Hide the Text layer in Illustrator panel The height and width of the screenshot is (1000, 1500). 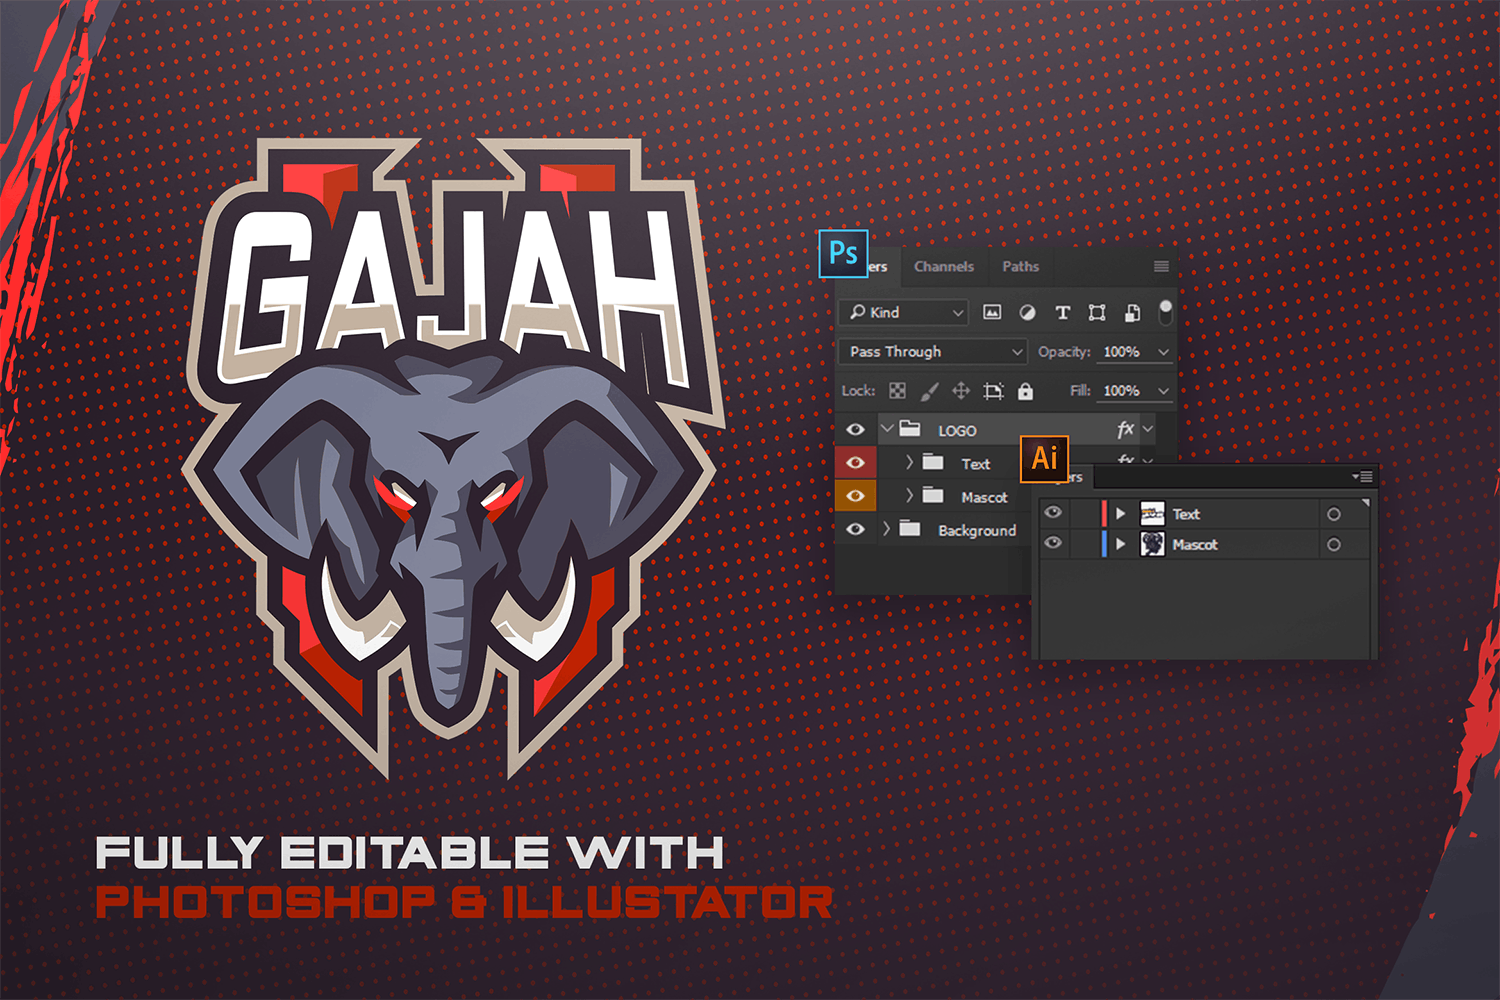pos(1053,513)
